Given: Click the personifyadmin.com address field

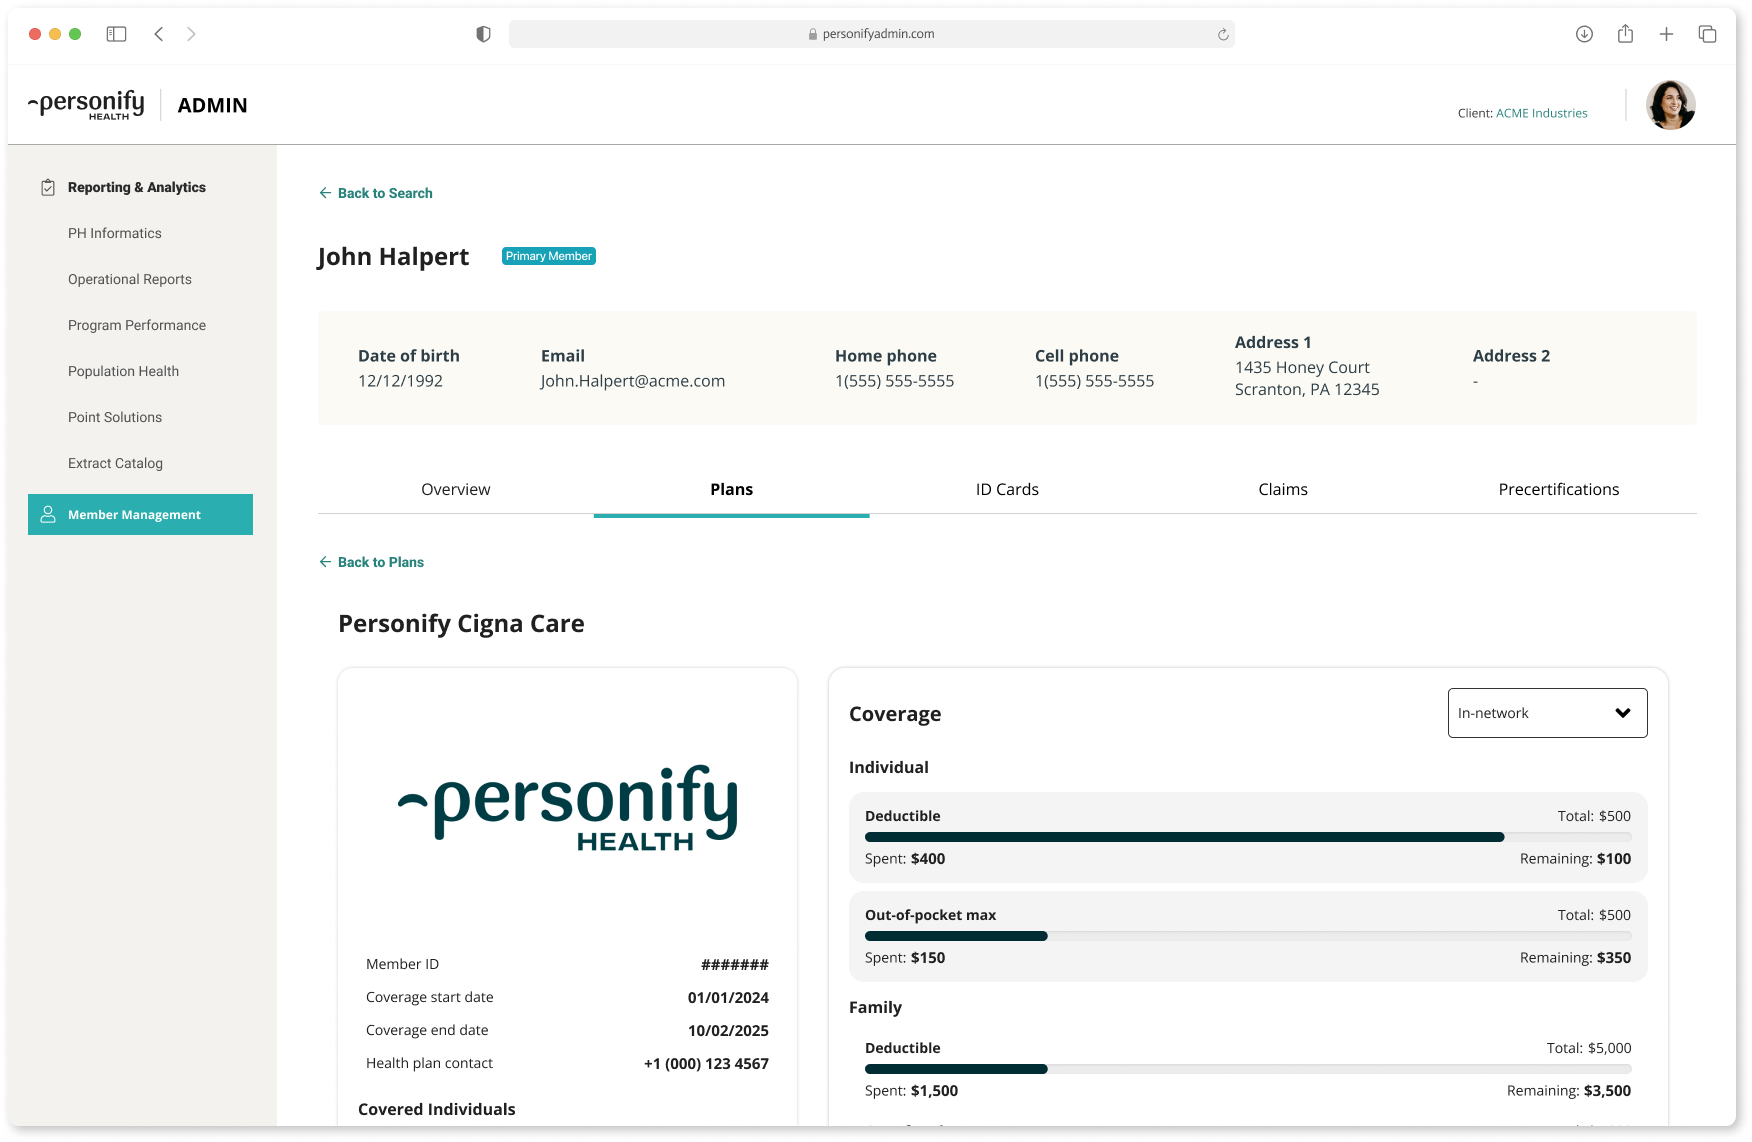Looking at the screenshot, I should point(871,34).
